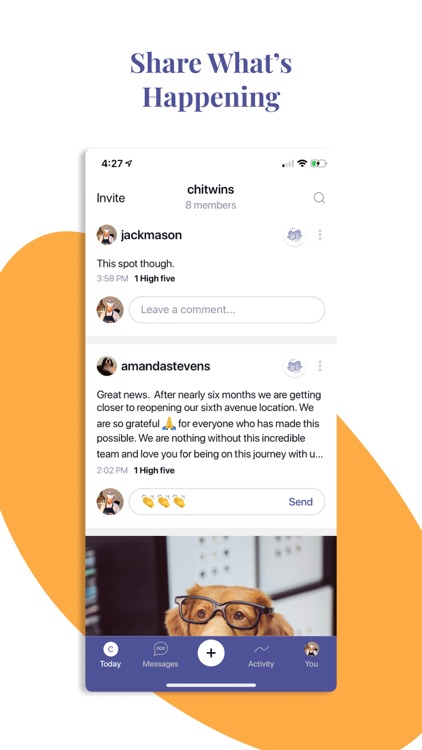Open the Today tab
Viewport: 422px width, 750px height.
111,655
